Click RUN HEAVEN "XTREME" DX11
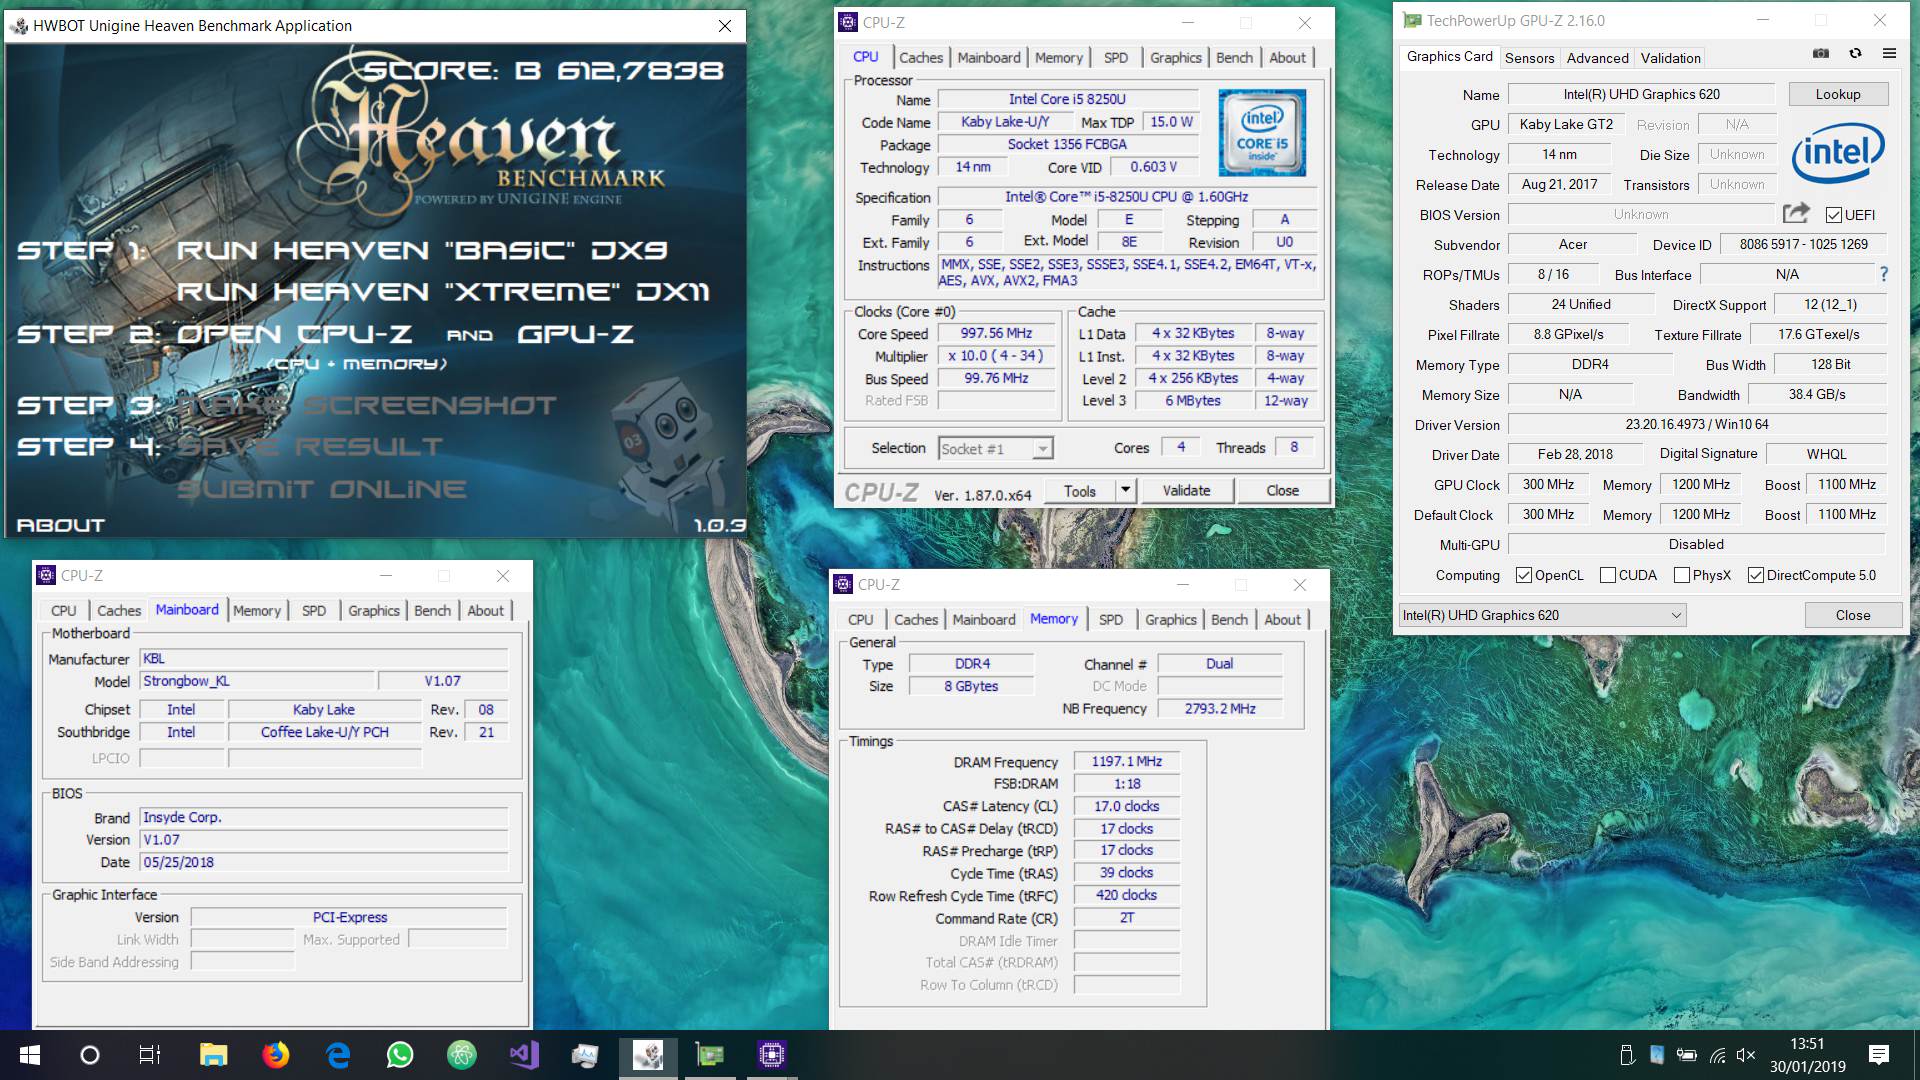Screen dimensions: 1920x1080 point(443,292)
